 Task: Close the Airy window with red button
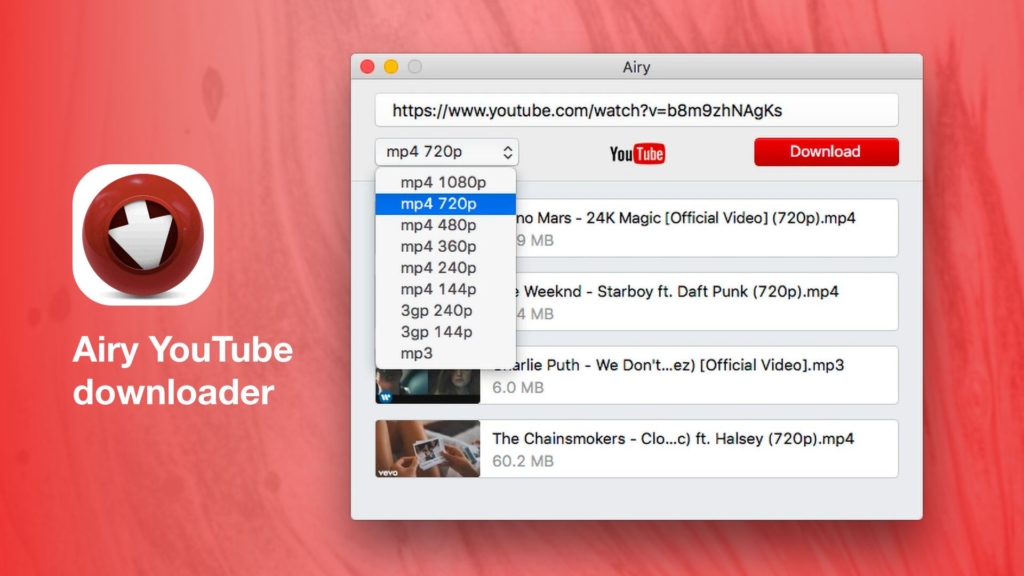(367, 67)
